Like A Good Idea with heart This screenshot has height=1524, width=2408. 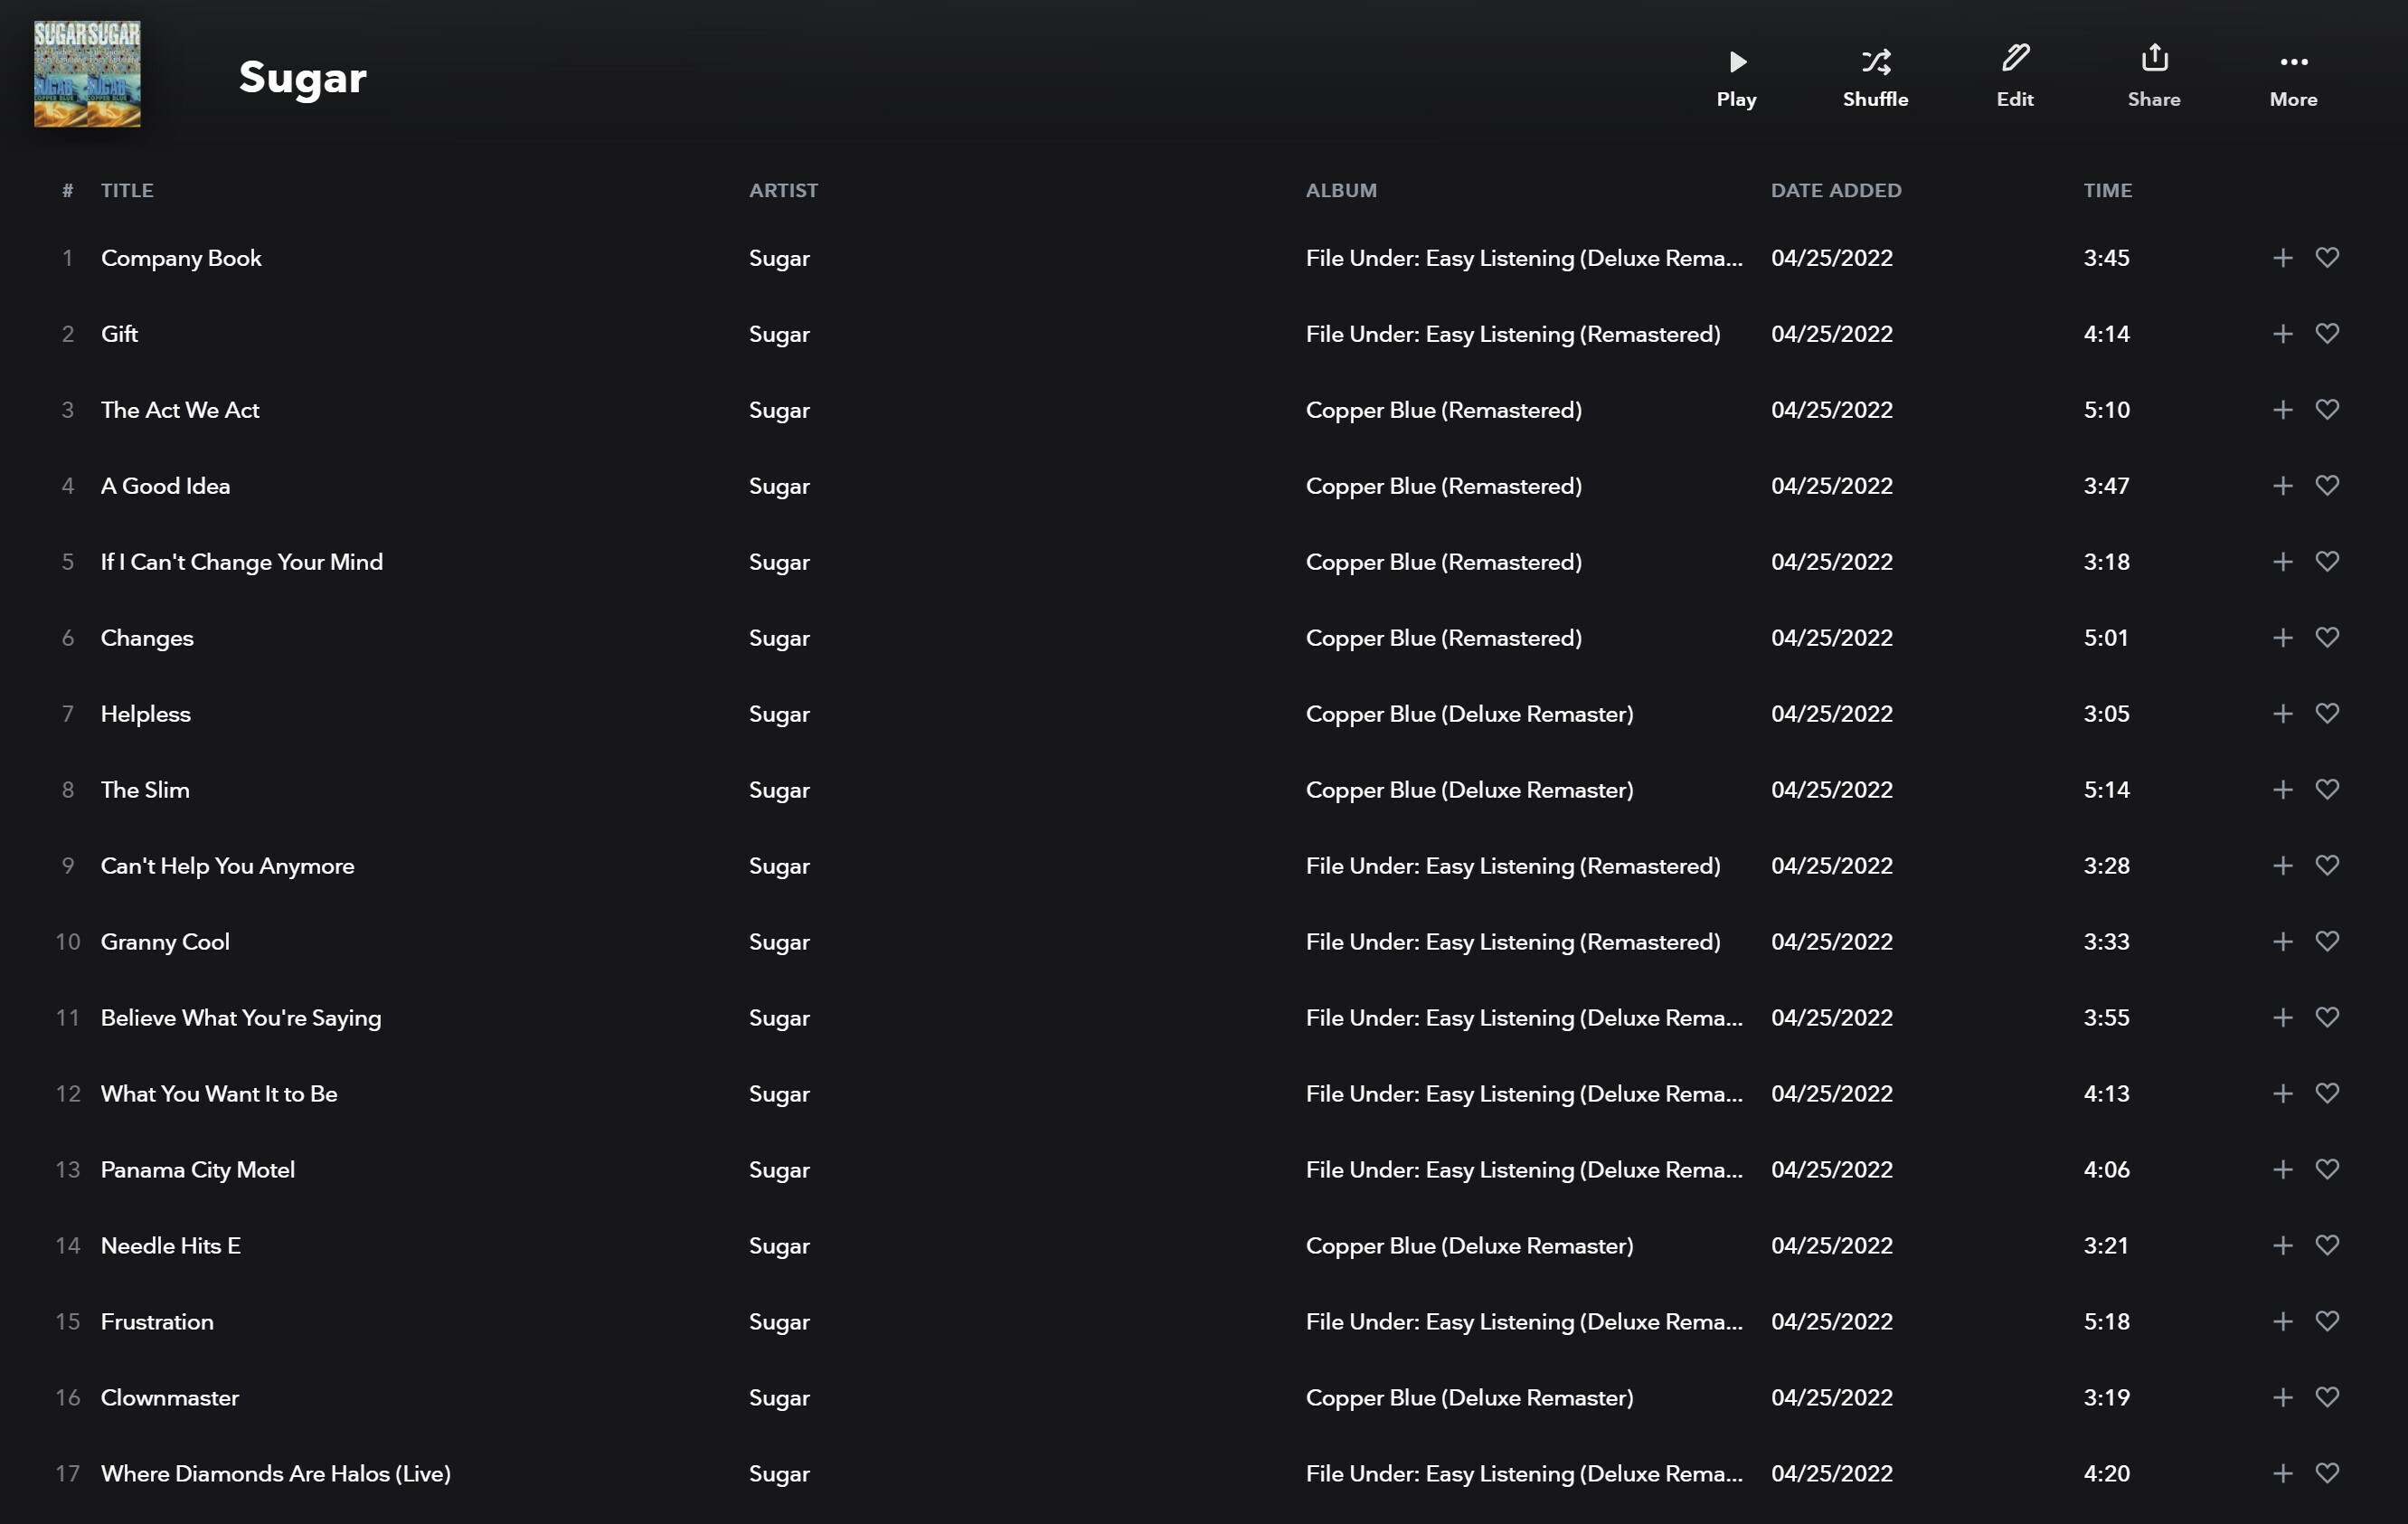coord(2327,486)
